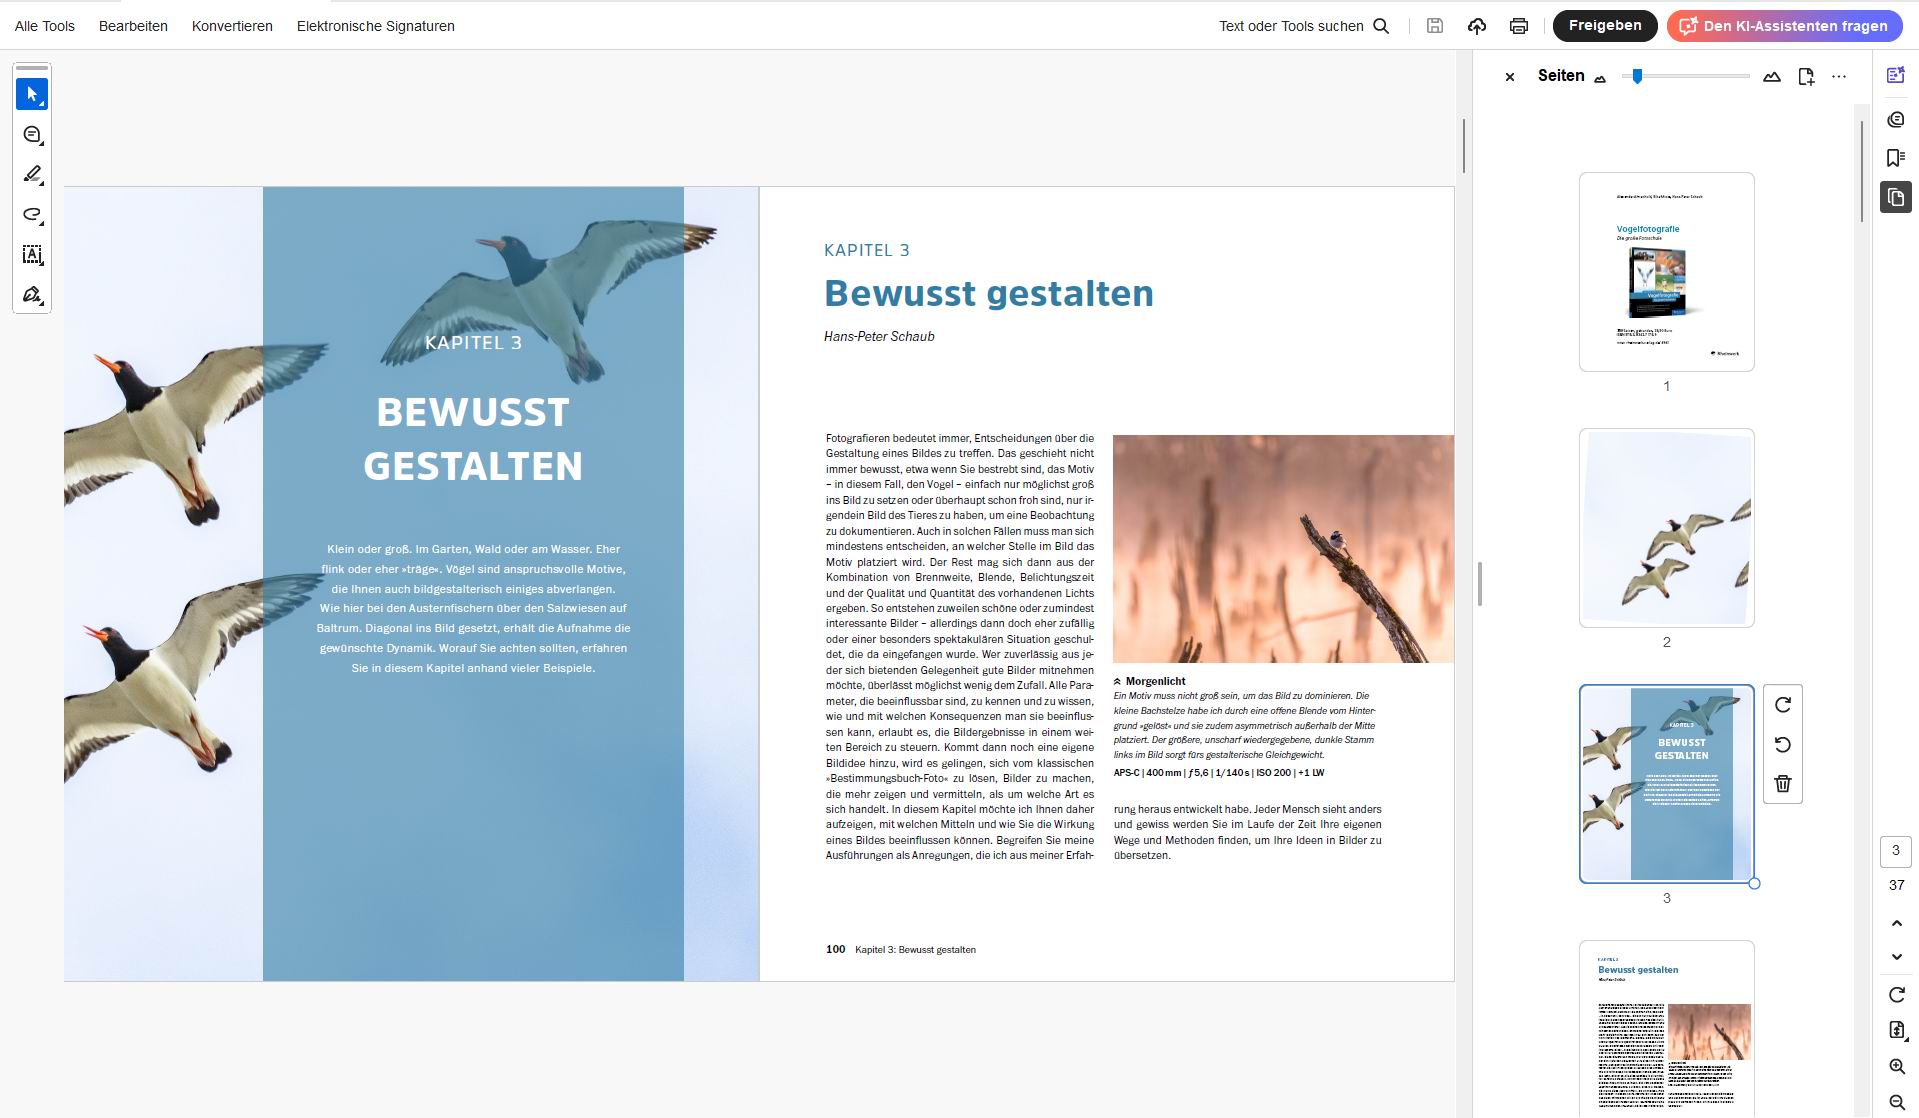Delete page 3 with trash icon
1919x1118 pixels.
[1783, 783]
